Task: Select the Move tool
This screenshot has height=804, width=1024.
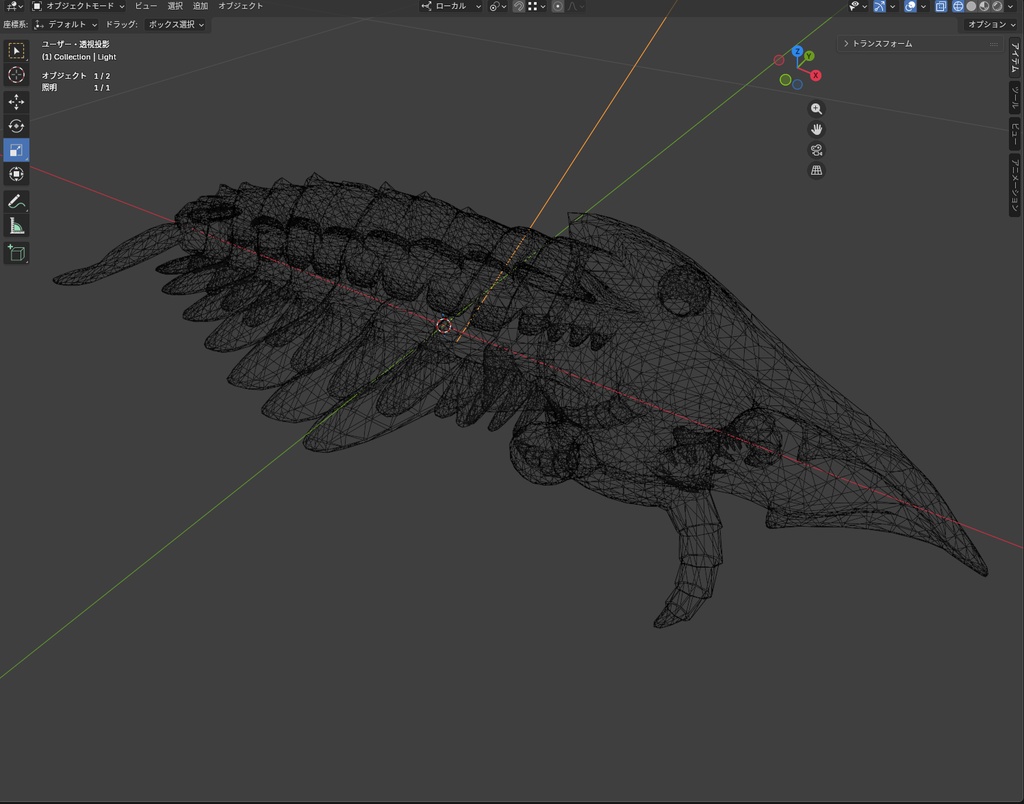Action: click(x=16, y=102)
